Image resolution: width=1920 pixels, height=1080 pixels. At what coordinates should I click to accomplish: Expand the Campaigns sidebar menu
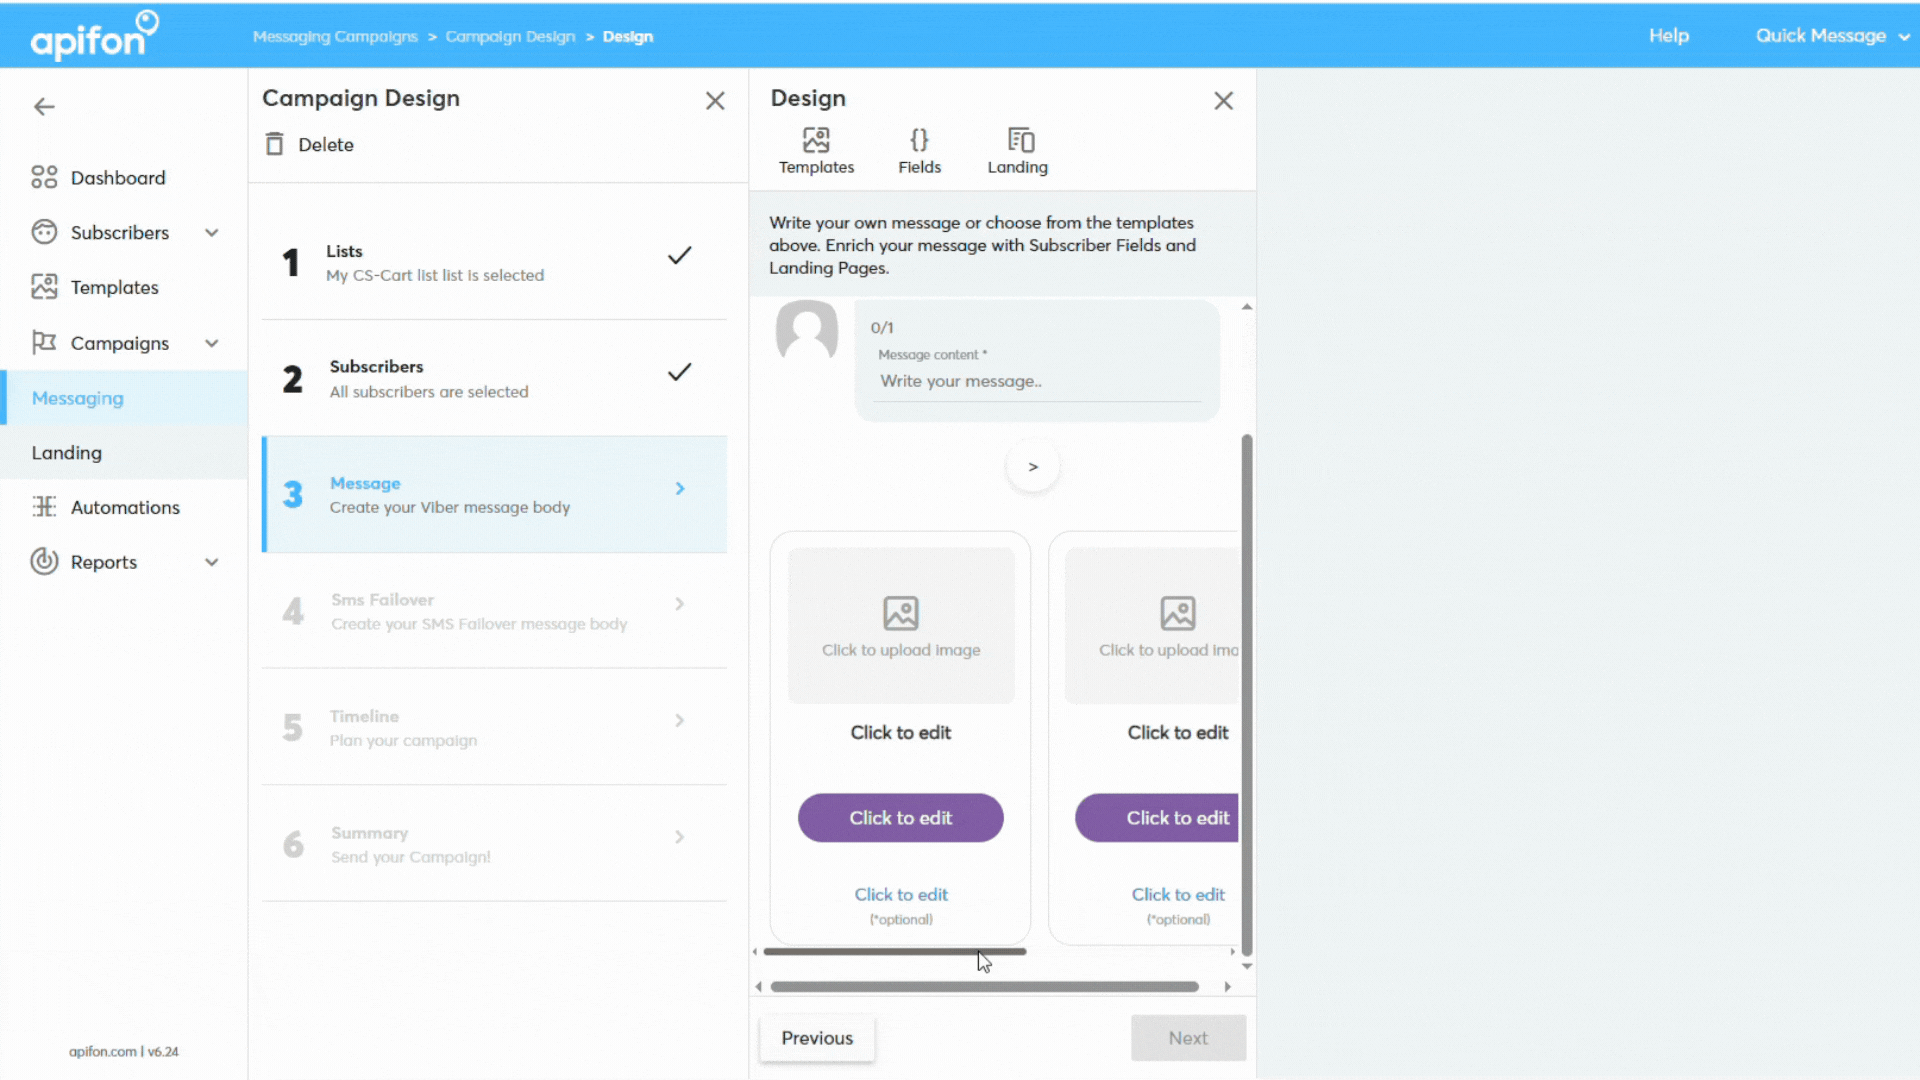pos(211,343)
